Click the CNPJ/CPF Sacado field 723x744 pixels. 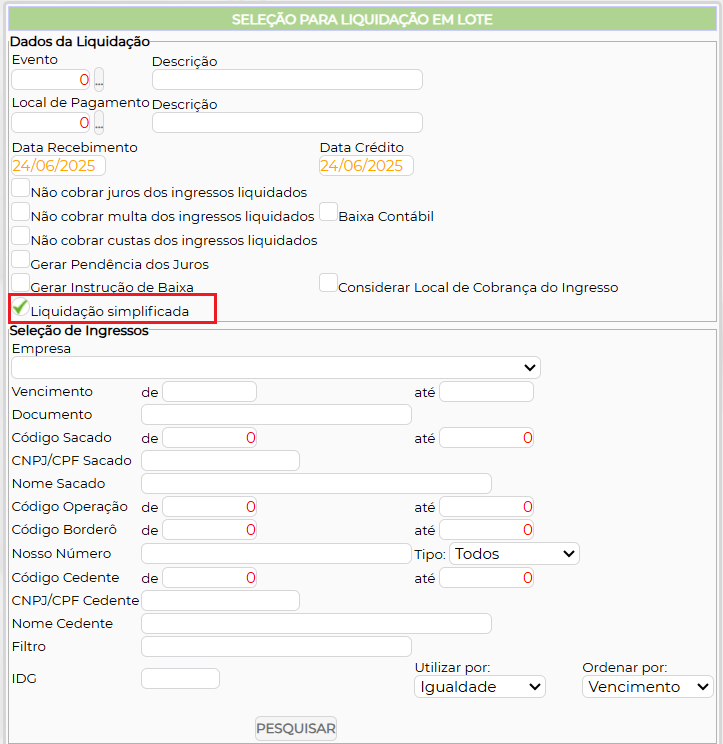point(220,461)
